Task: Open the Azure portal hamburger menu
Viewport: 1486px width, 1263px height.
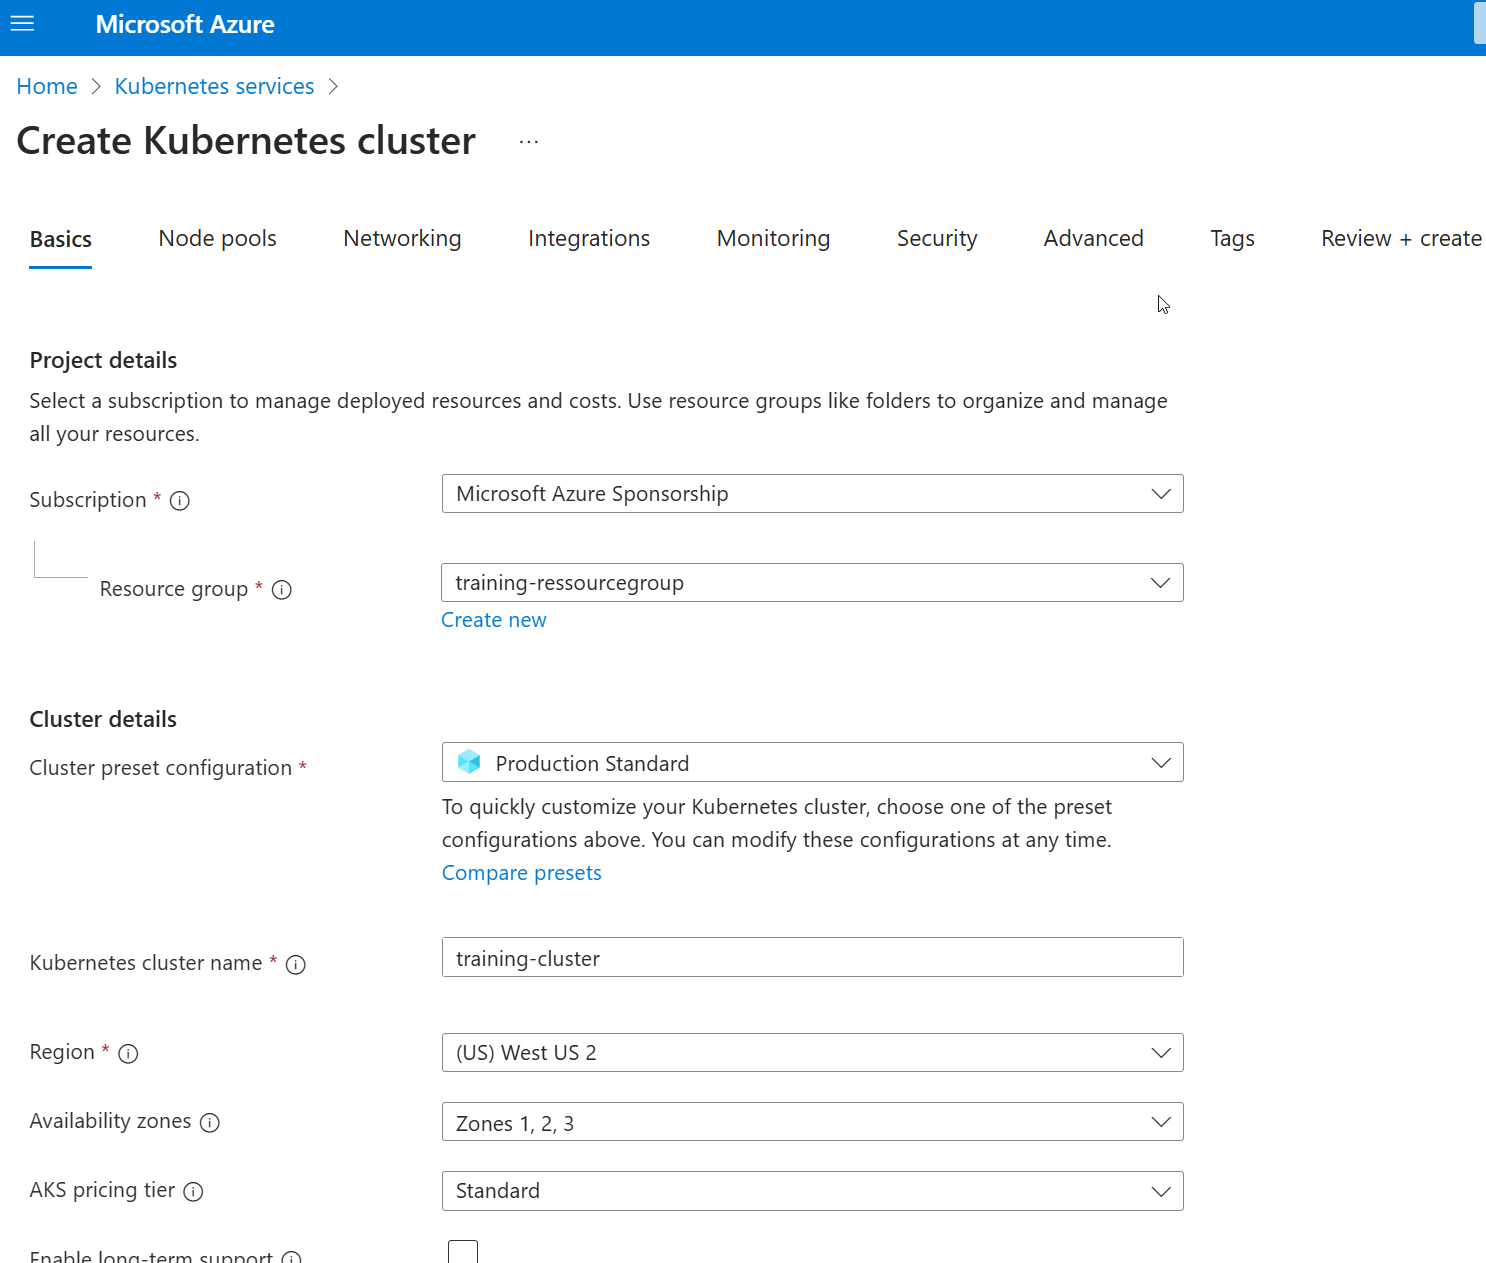Action: point(22,24)
